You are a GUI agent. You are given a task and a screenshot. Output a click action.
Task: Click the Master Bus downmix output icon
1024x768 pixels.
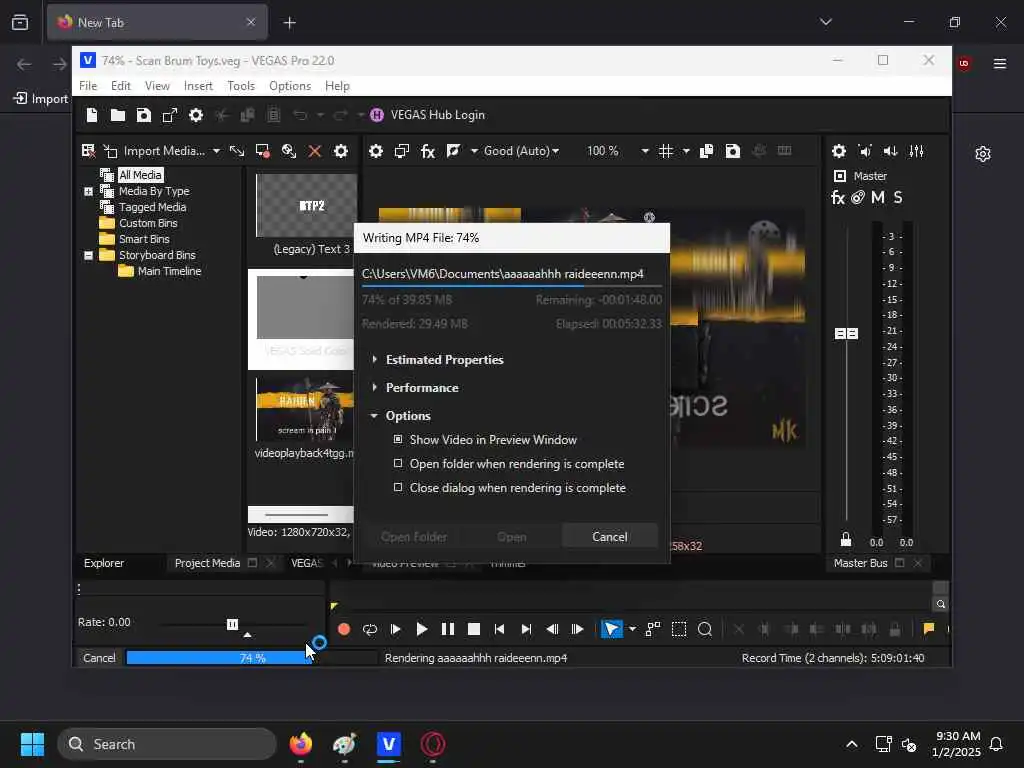865,151
